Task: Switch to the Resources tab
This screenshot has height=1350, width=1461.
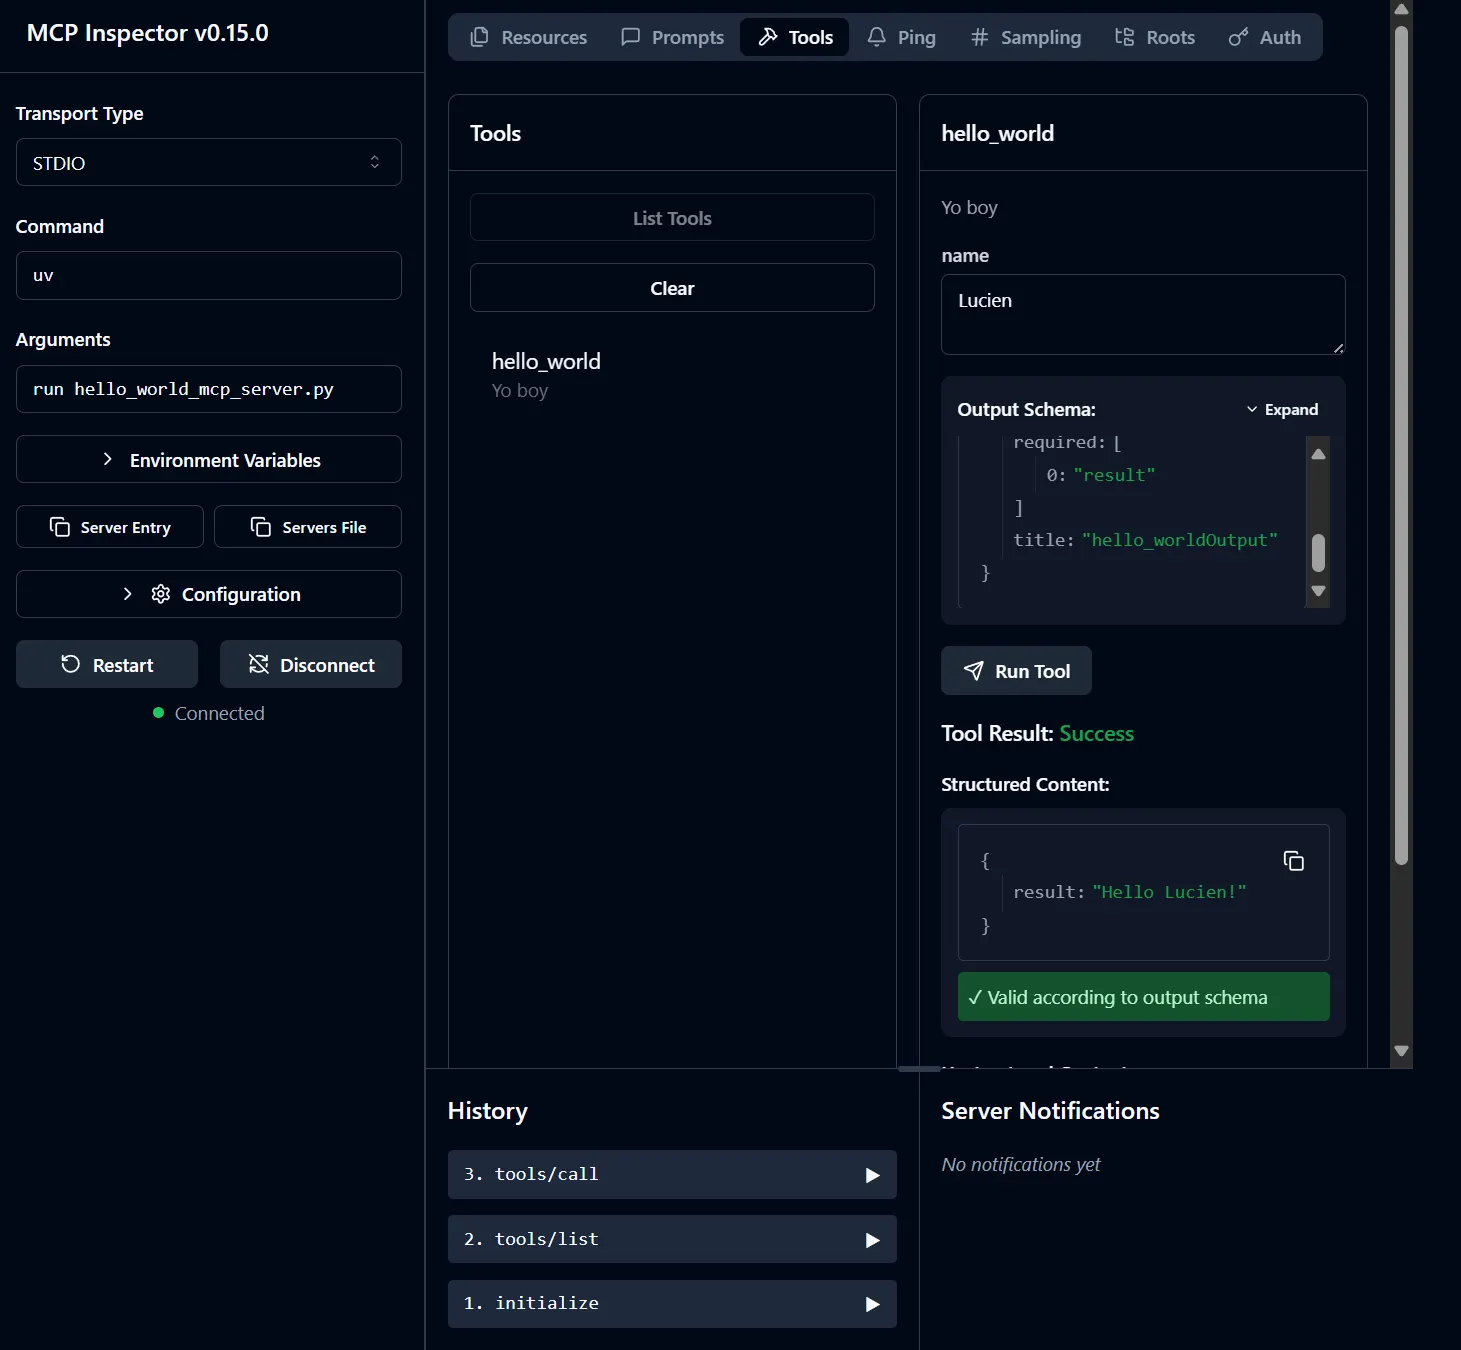Action: pyautogui.click(x=529, y=37)
